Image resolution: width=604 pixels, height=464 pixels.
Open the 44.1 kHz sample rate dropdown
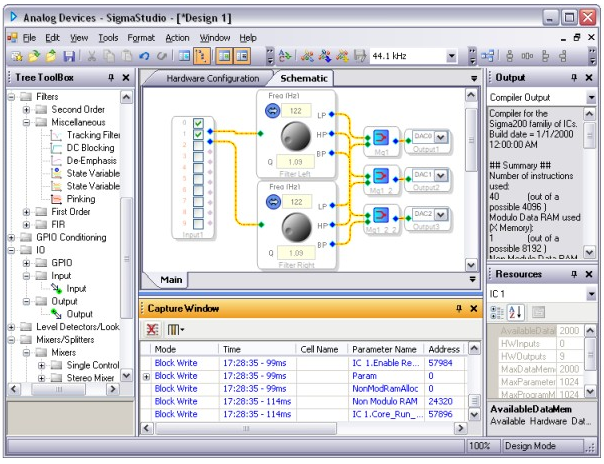[451, 56]
